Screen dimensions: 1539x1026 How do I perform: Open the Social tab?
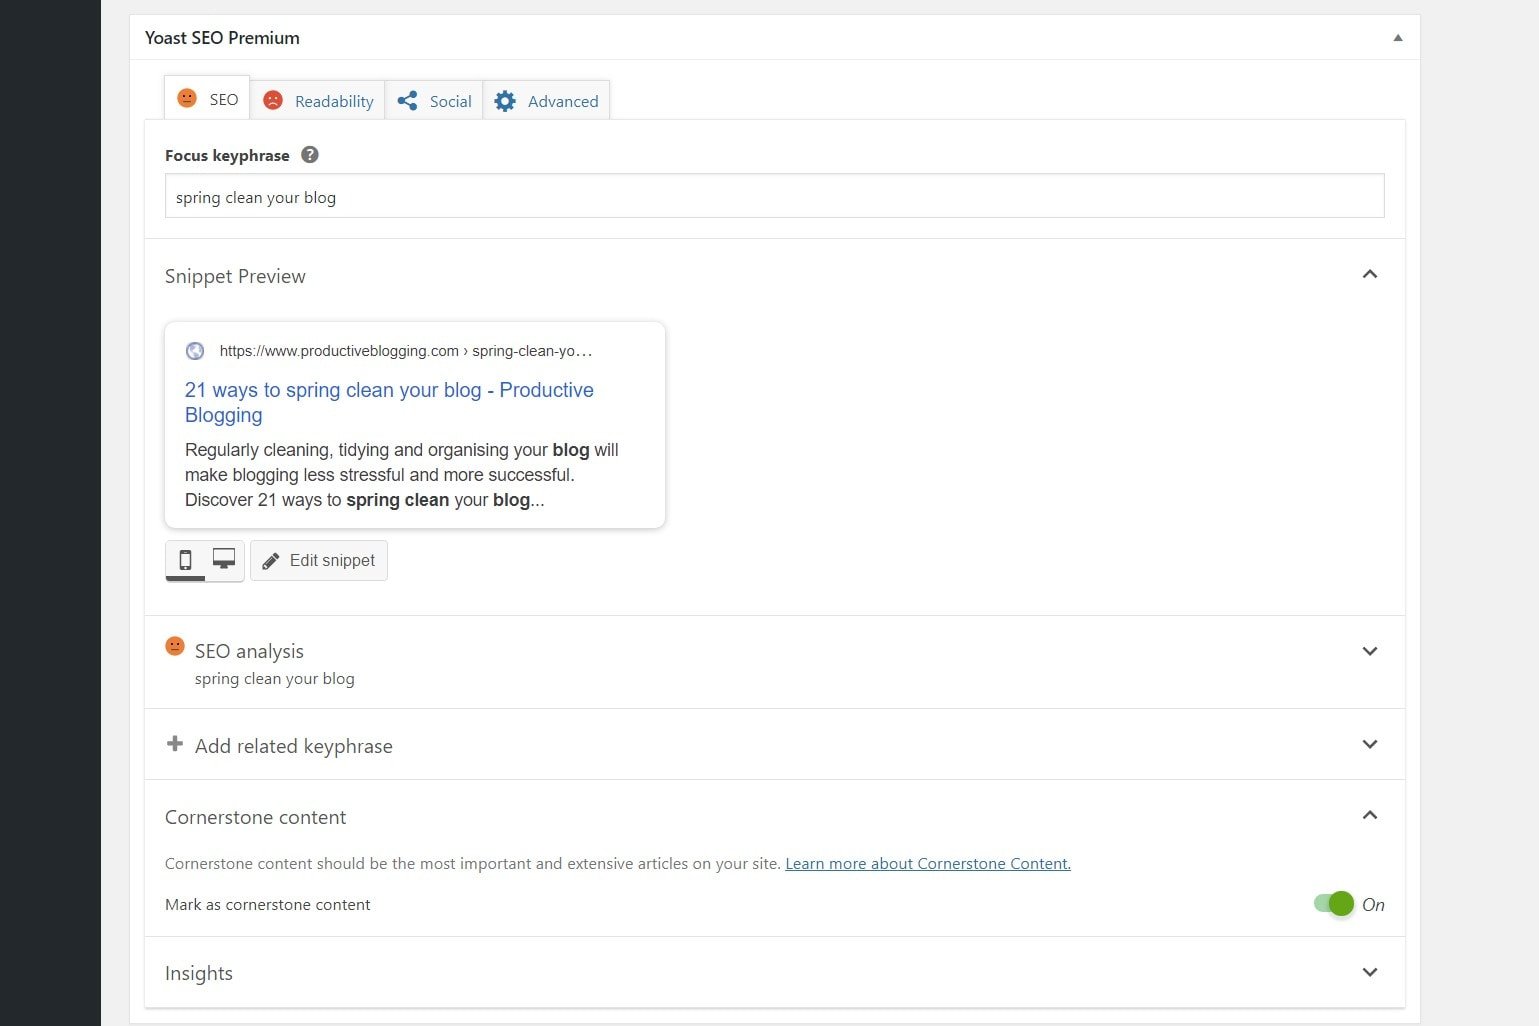tap(434, 101)
